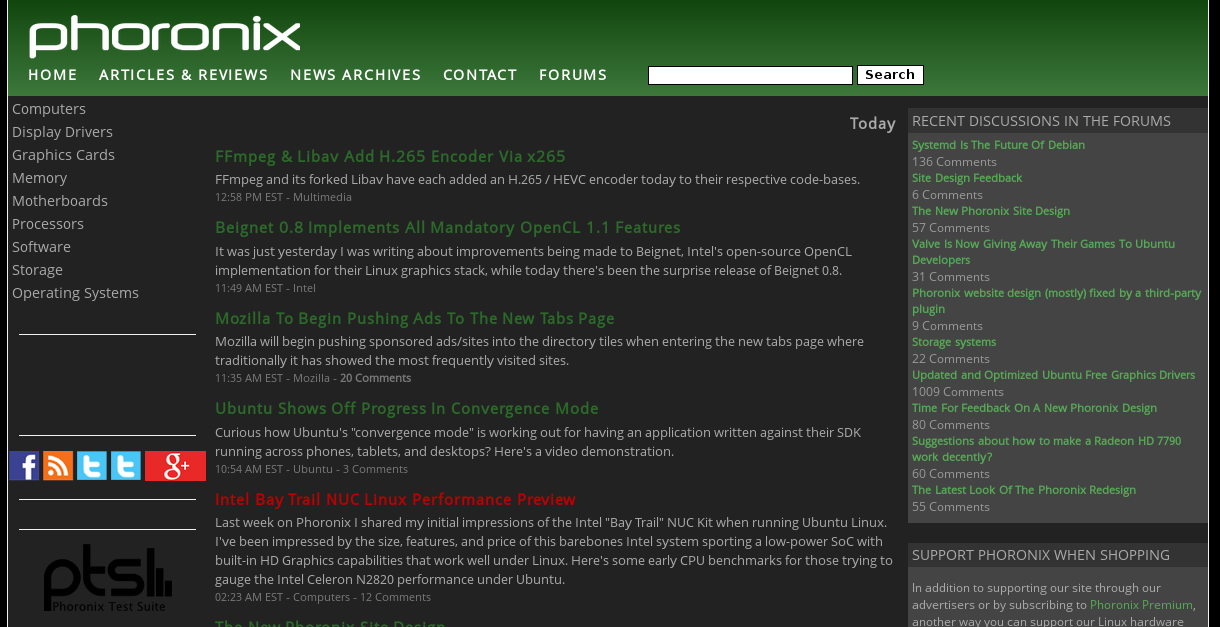The width and height of the screenshot is (1220, 627).
Task: Open The New Phoronix Site Design forum thread
Action: [991, 211]
